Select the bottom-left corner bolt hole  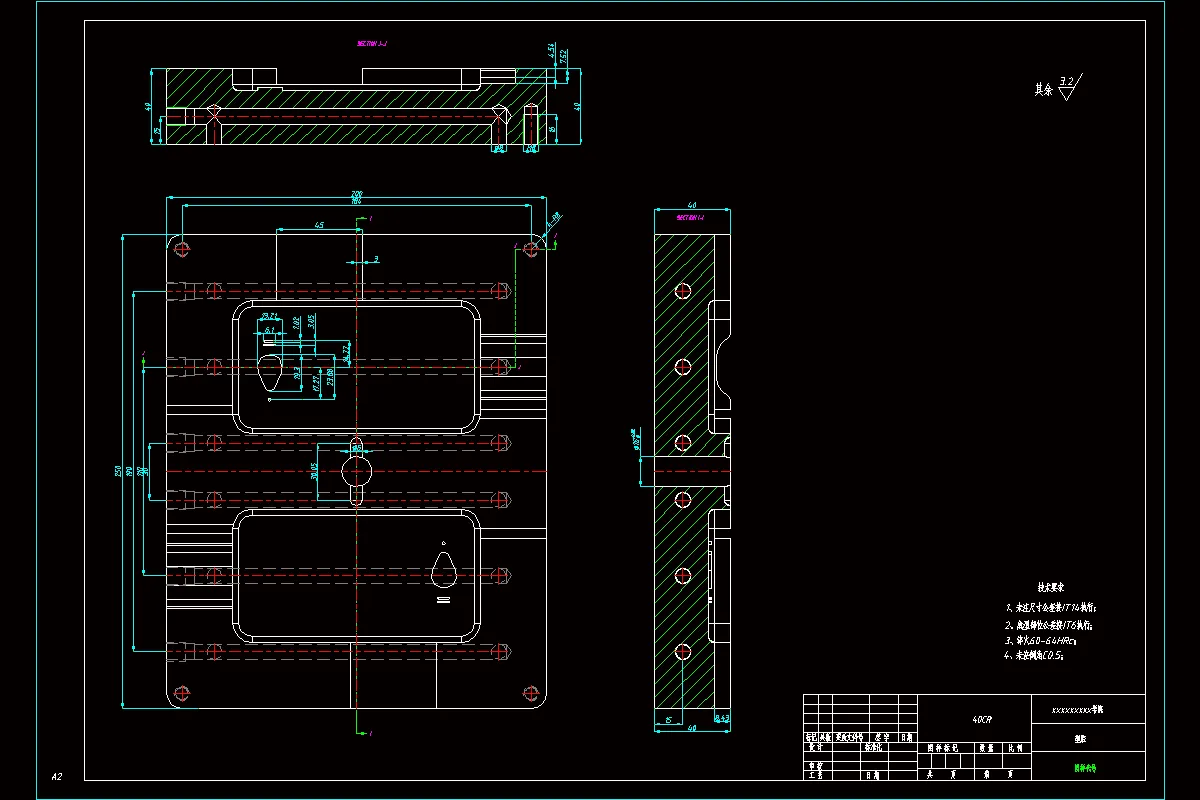point(181,692)
